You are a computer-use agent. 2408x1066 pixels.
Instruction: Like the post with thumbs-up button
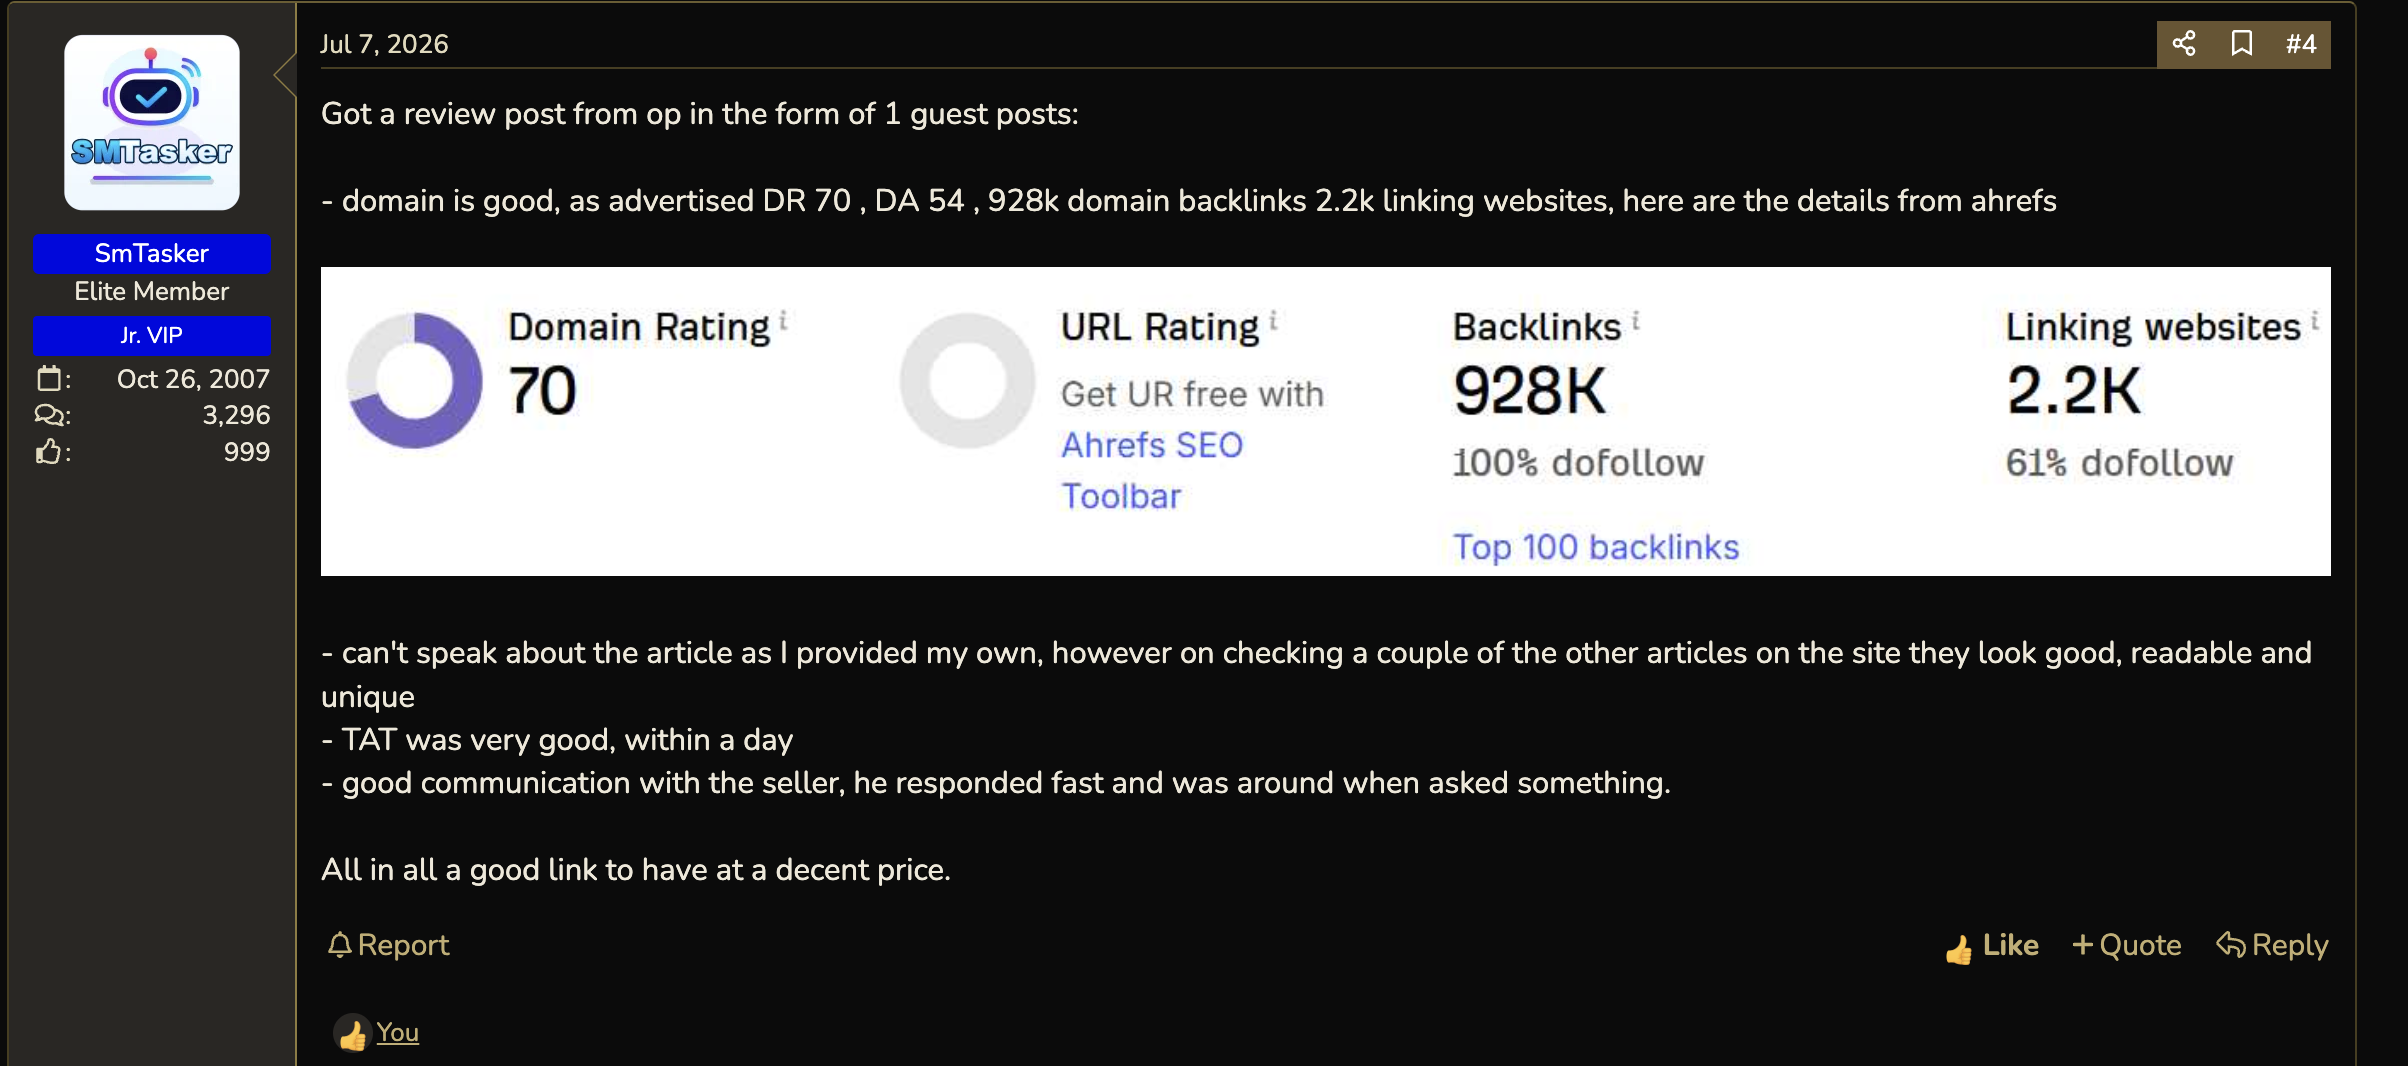[x=1992, y=946]
